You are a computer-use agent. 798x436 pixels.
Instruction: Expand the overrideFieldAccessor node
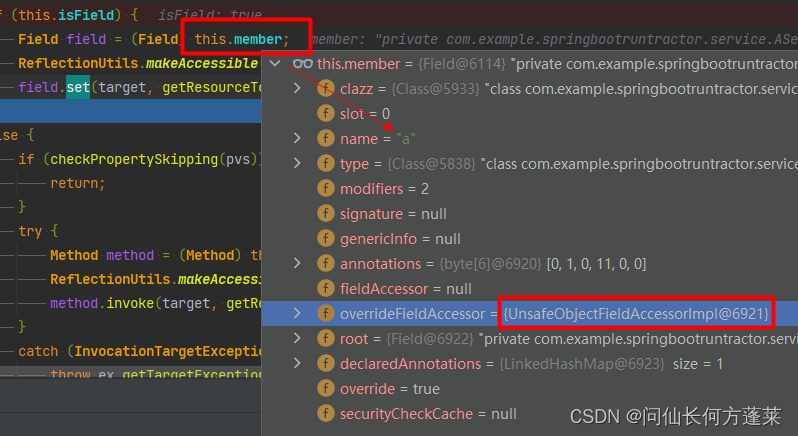(x=298, y=313)
